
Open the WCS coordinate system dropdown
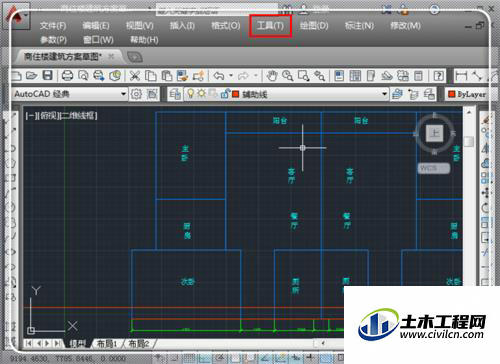click(x=434, y=168)
